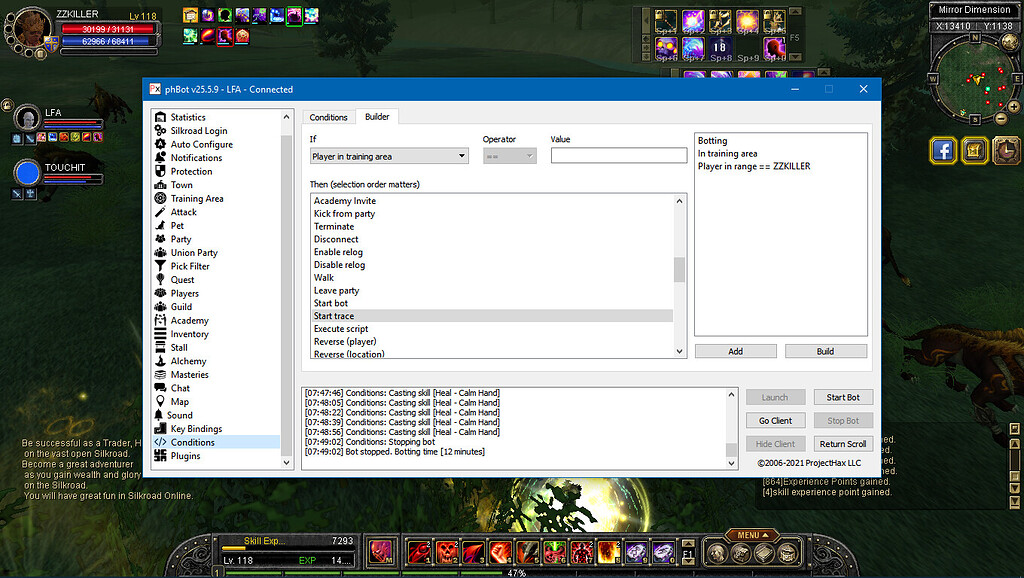Open the clock icon in game HUD
The image size is (1024, 578).
point(1006,151)
